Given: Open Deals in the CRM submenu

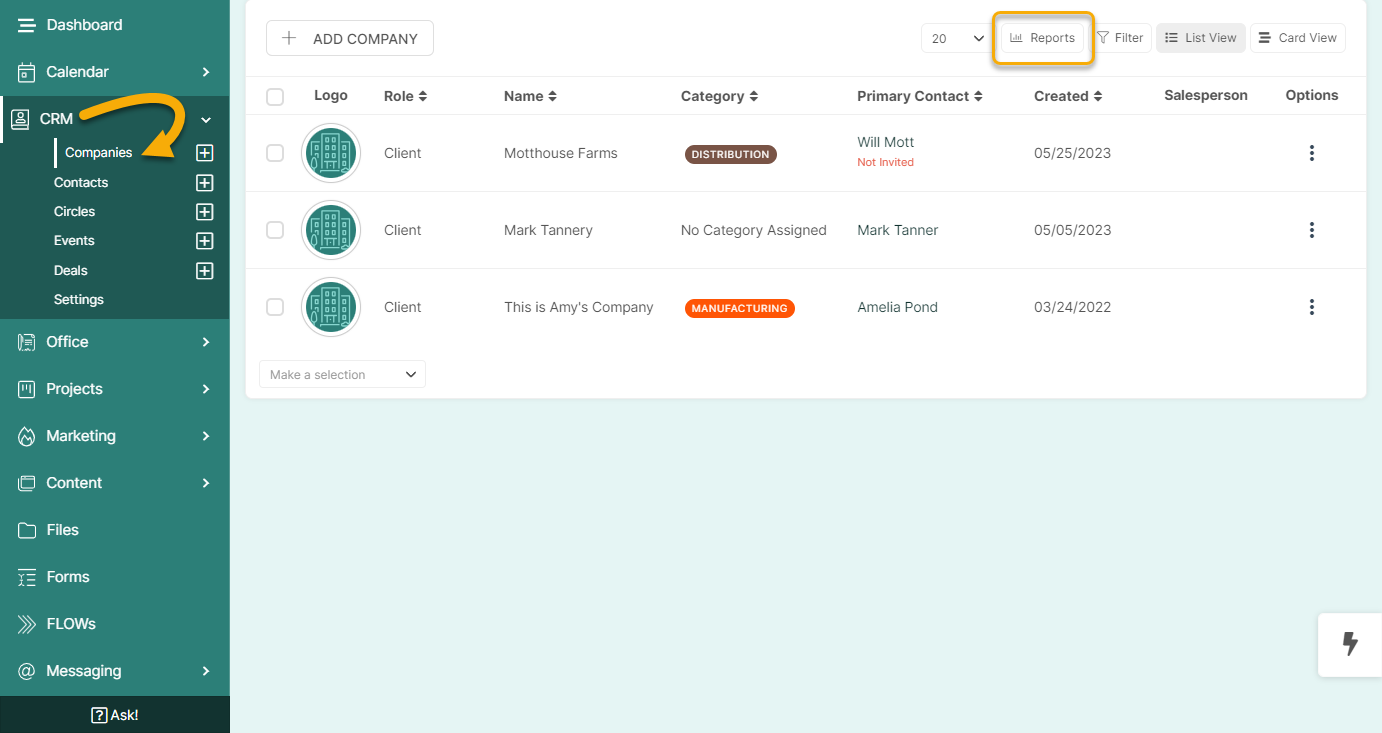Looking at the screenshot, I should pyautogui.click(x=71, y=271).
